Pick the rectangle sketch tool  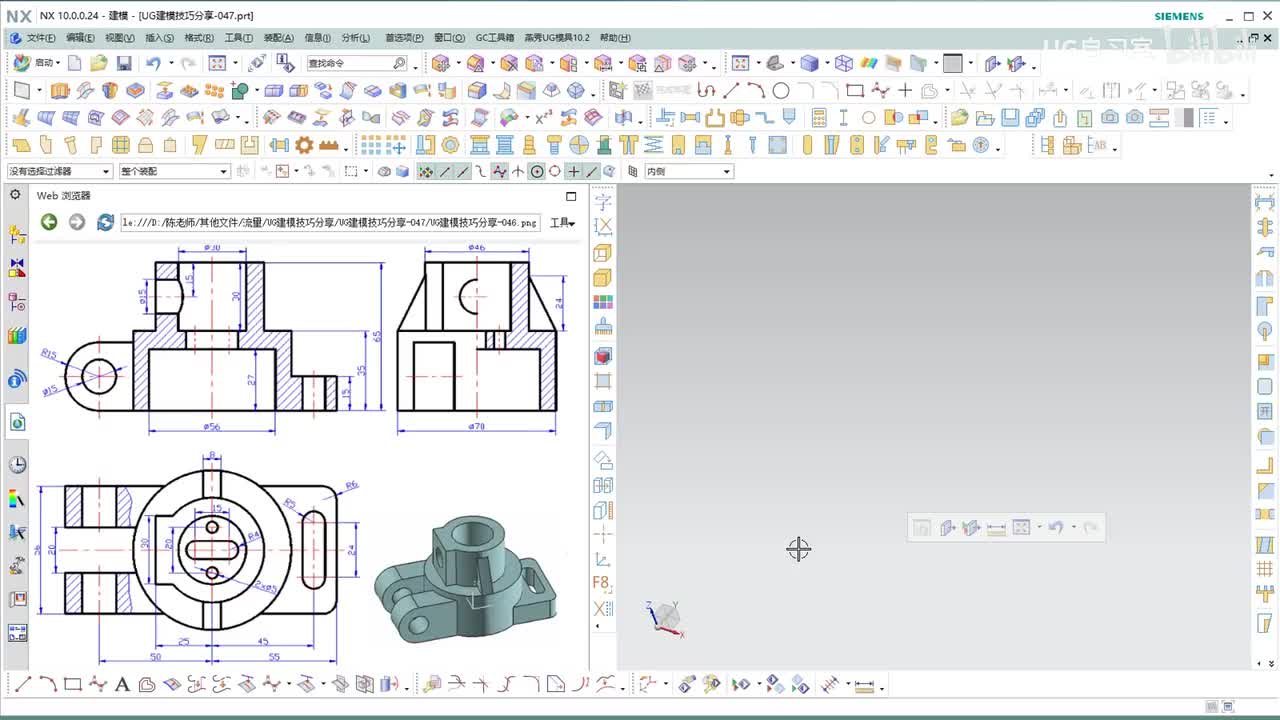pos(855,90)
